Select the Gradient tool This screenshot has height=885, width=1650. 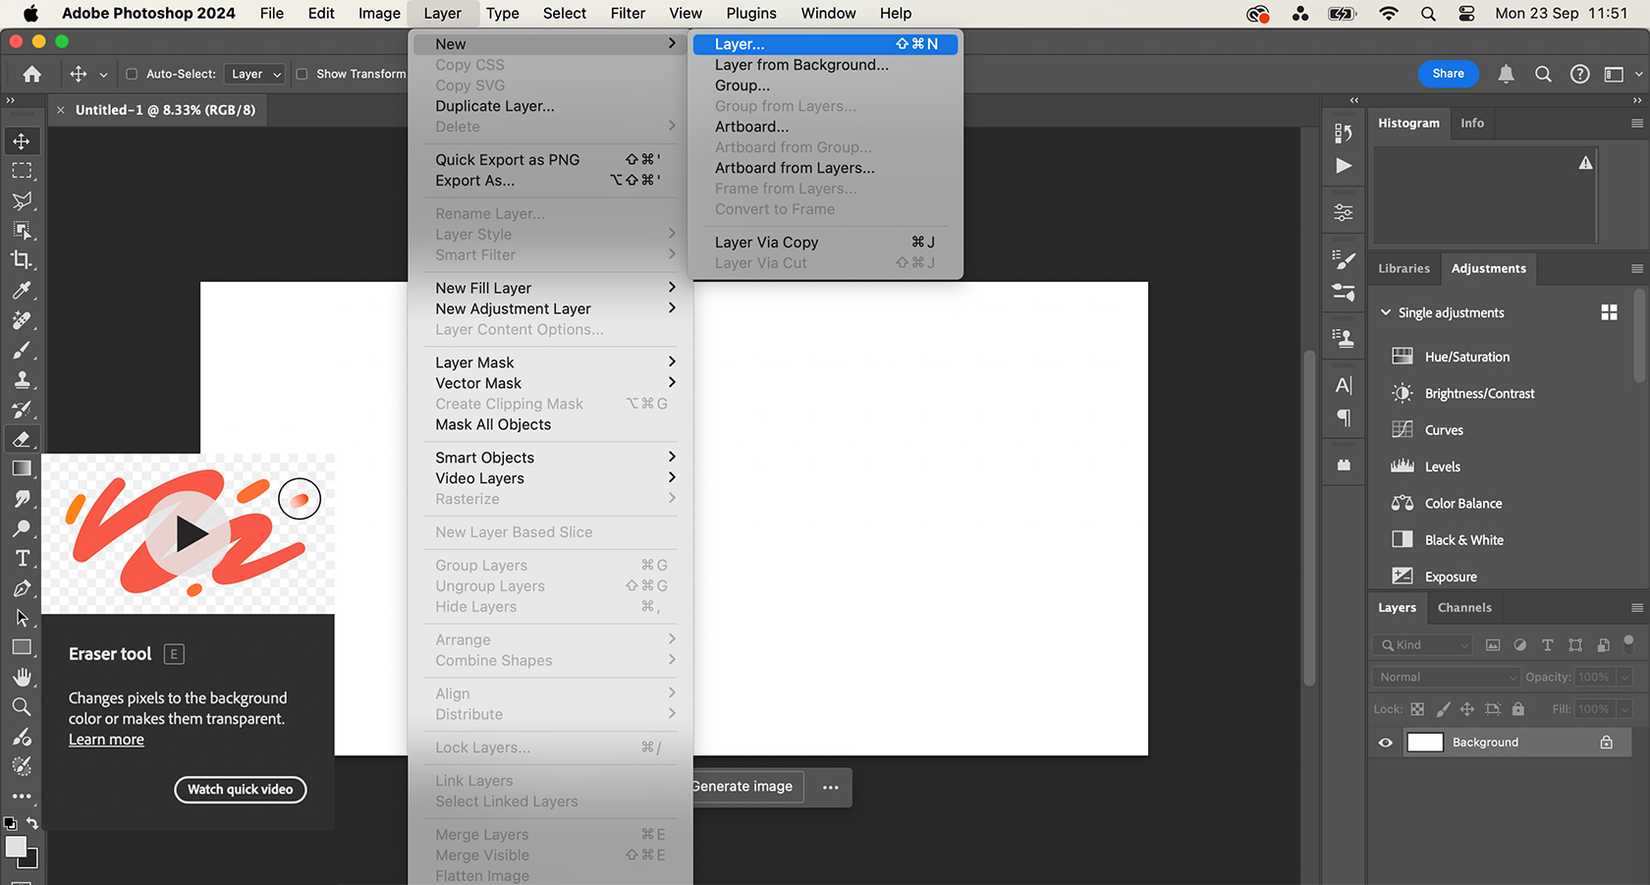[21, 469]
